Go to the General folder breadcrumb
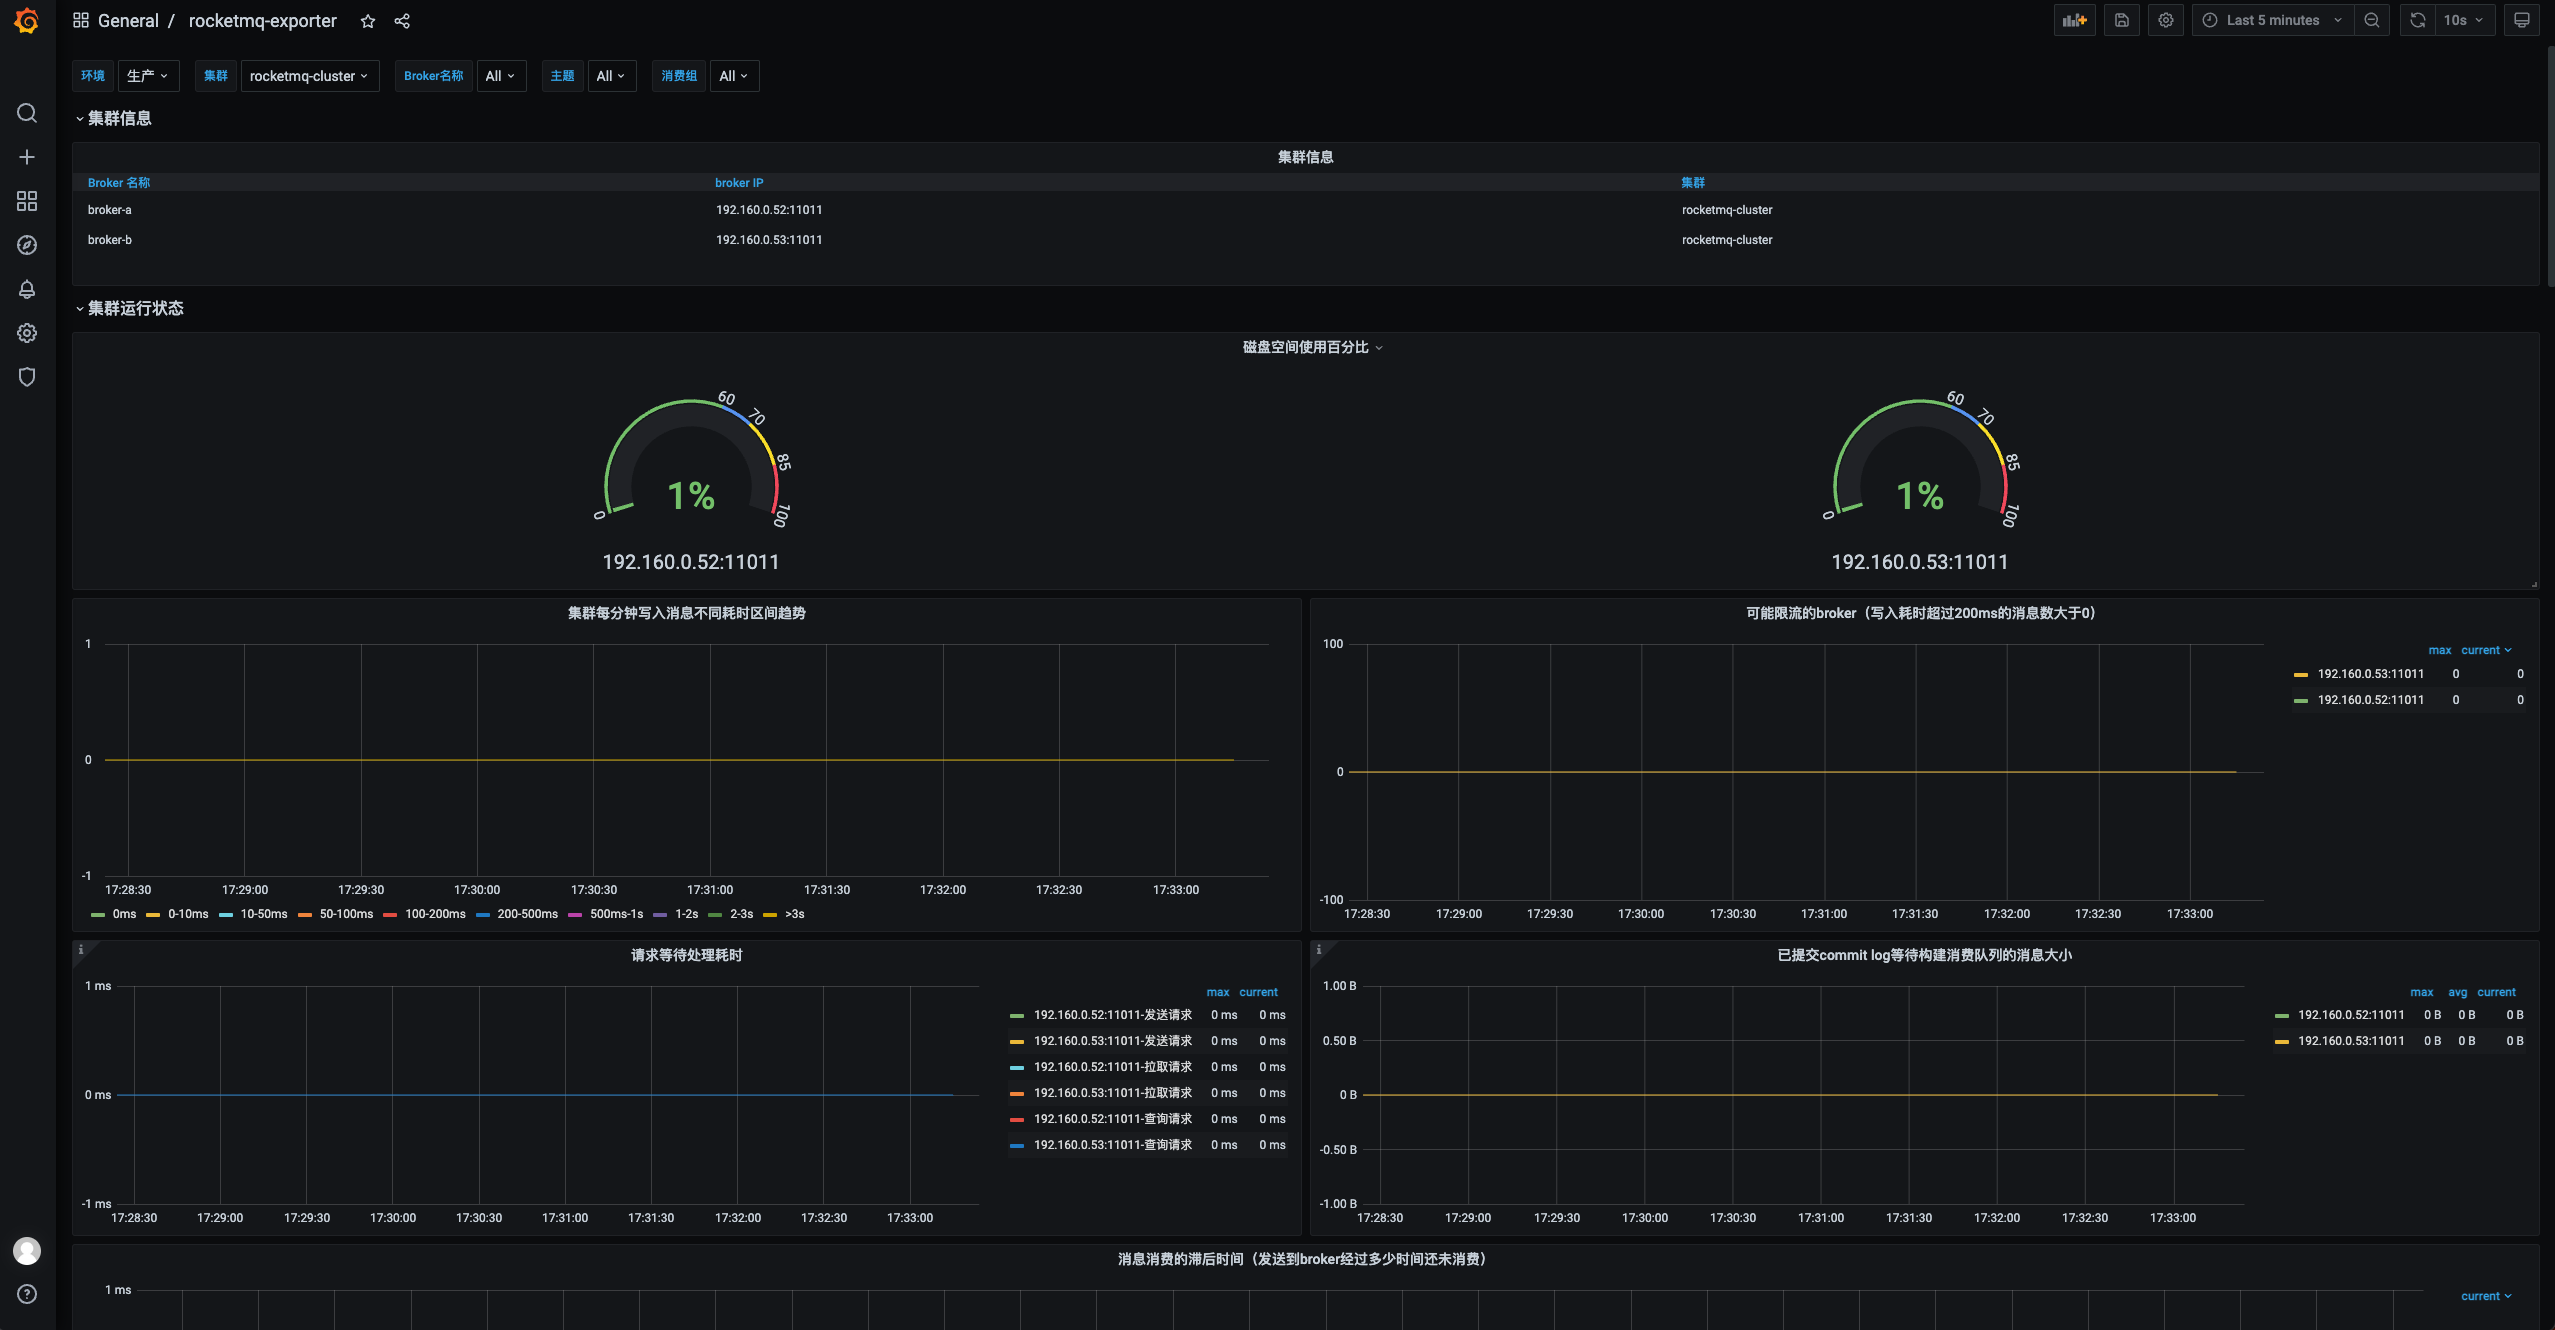Screen dimensions: 2555x1330 click(128, 21)
